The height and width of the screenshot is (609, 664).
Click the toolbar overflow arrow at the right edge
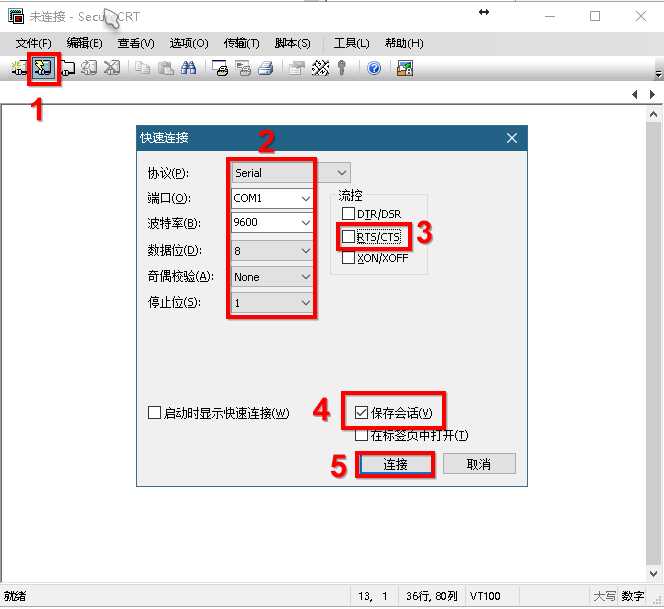point(658,74)
